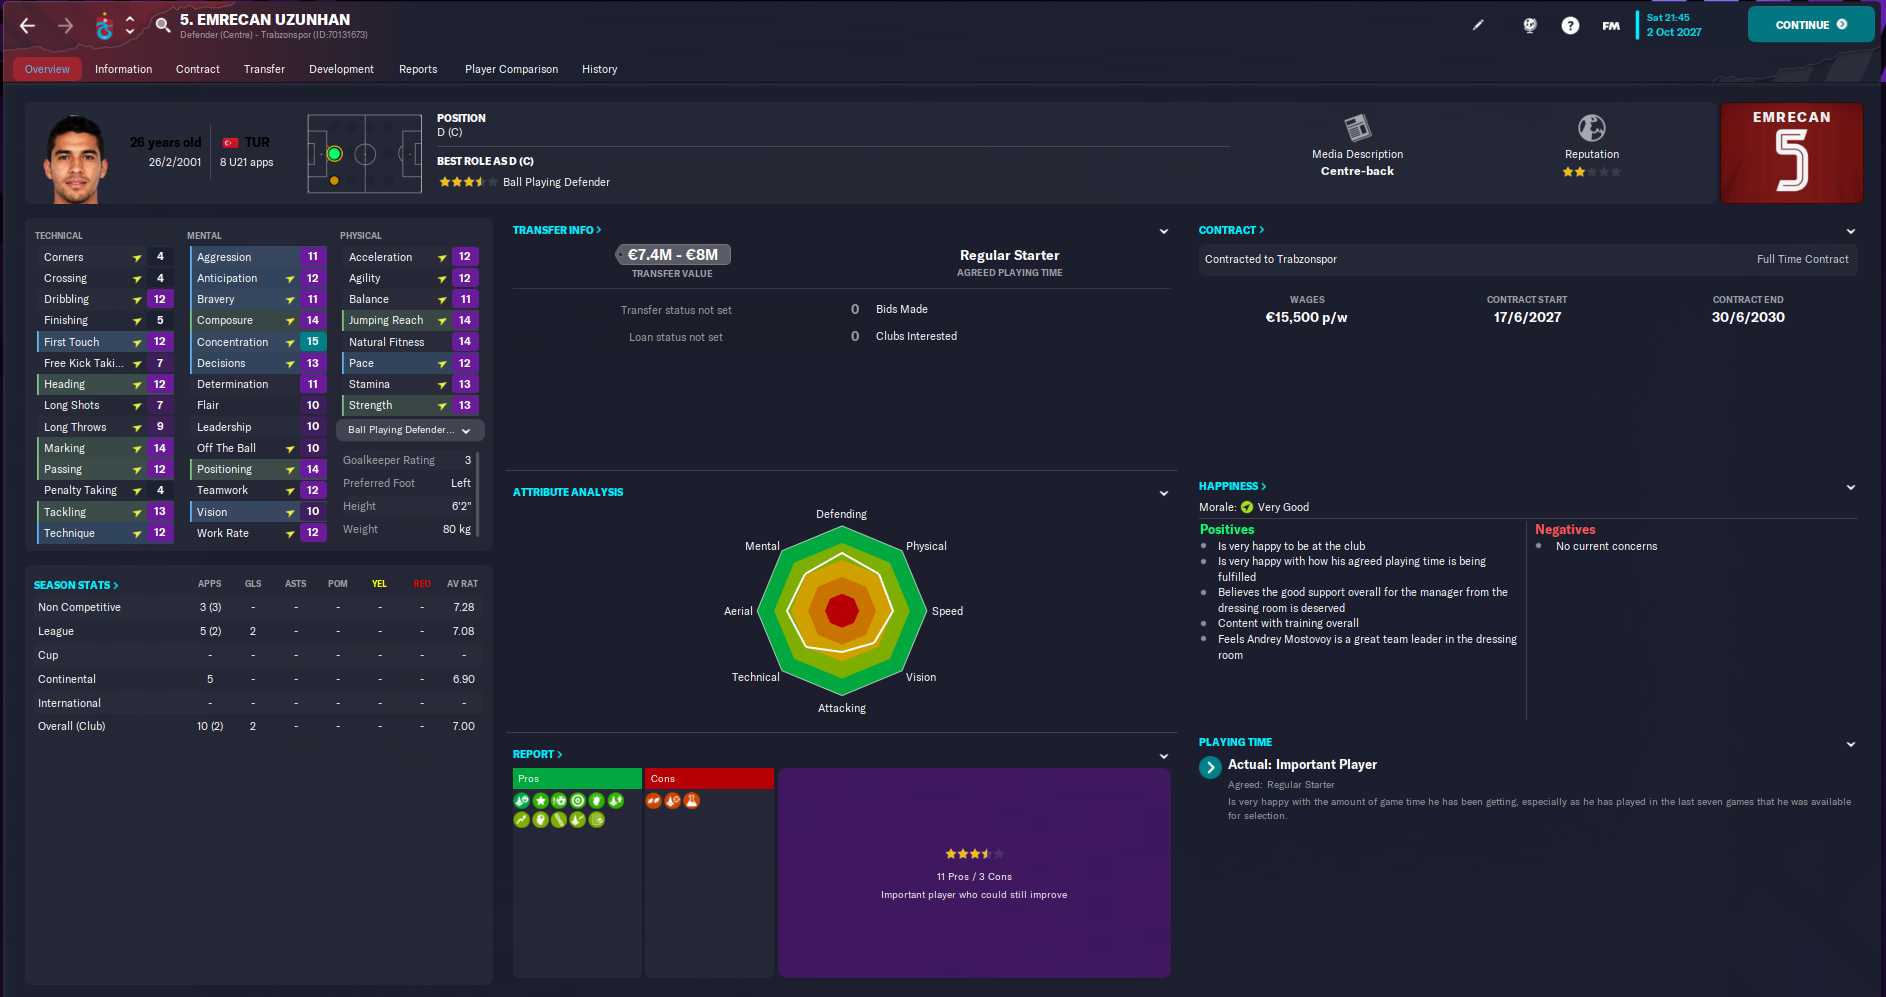Switch to the Transfer tab
The width and height of the screenshot is (1886, 997).
tap(264, 69)
